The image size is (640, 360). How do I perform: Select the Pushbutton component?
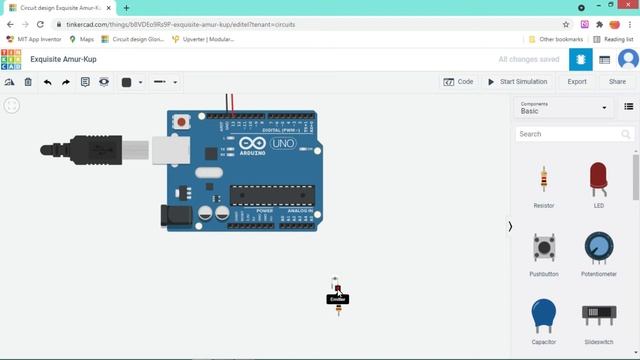(x=544, y=254)
